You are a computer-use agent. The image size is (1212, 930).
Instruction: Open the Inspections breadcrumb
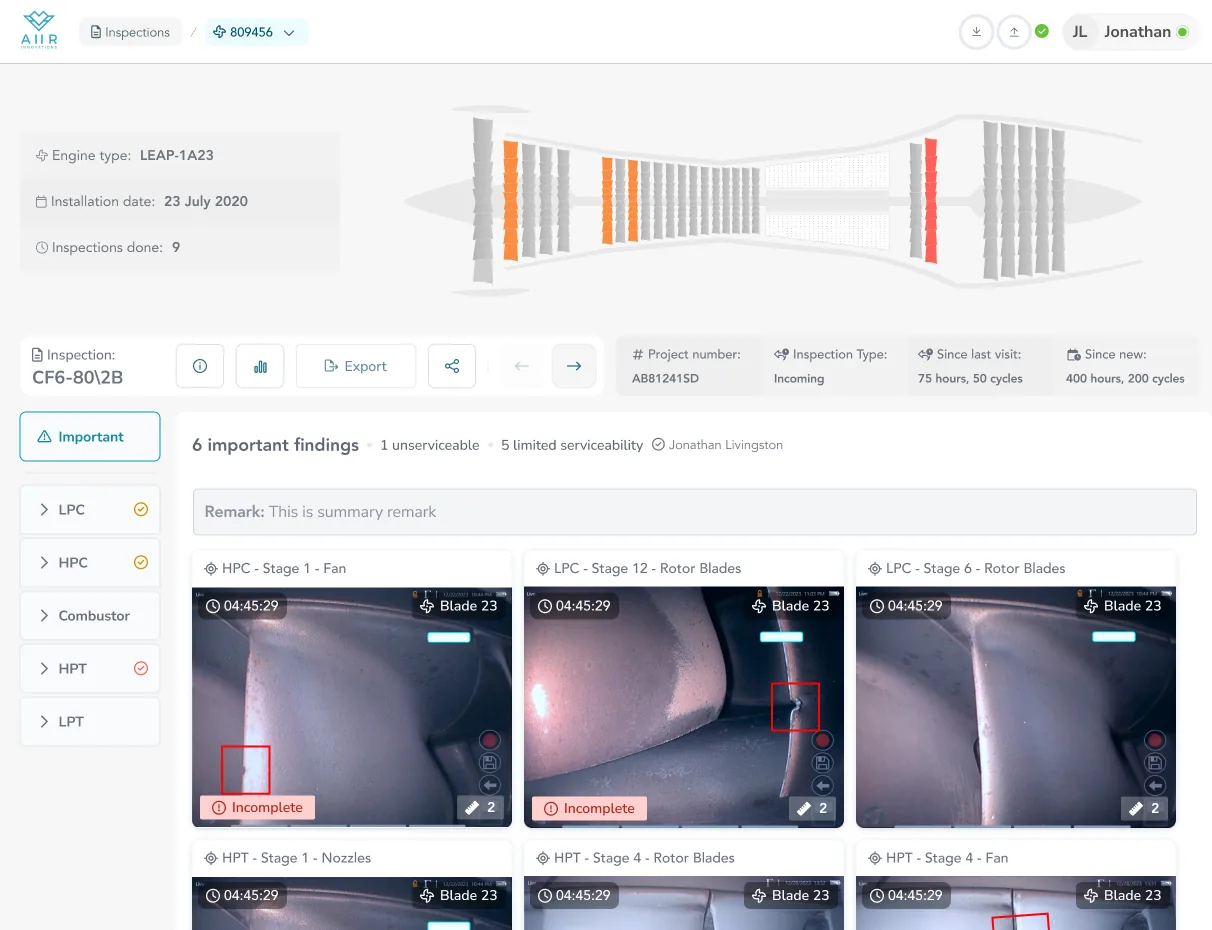130,32
